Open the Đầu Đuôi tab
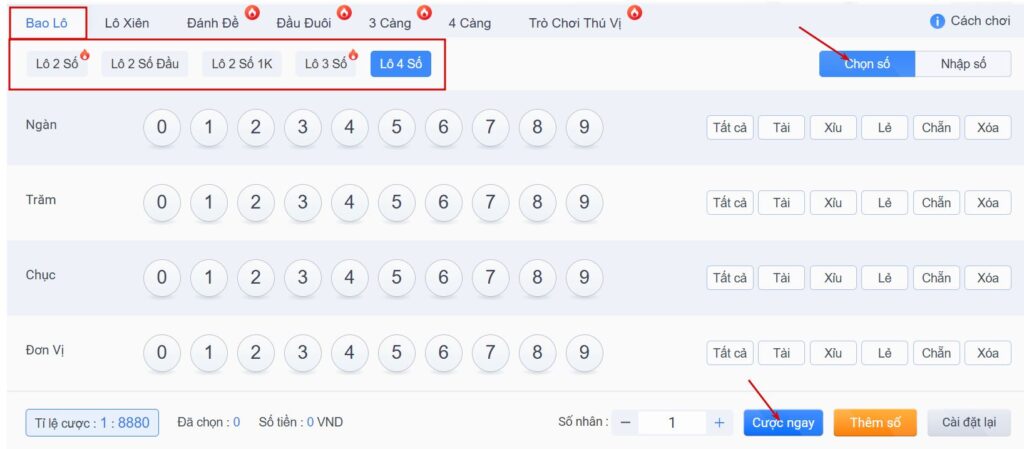The width and height of the screenshot is (1024, 449). [x=304, y=23]
